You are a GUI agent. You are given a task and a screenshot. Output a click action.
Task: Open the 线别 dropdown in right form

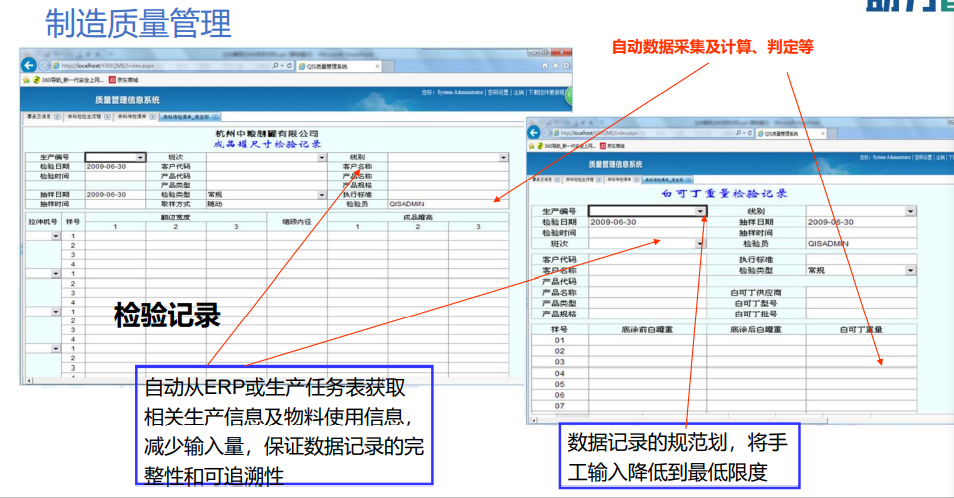tap(909, 211)
